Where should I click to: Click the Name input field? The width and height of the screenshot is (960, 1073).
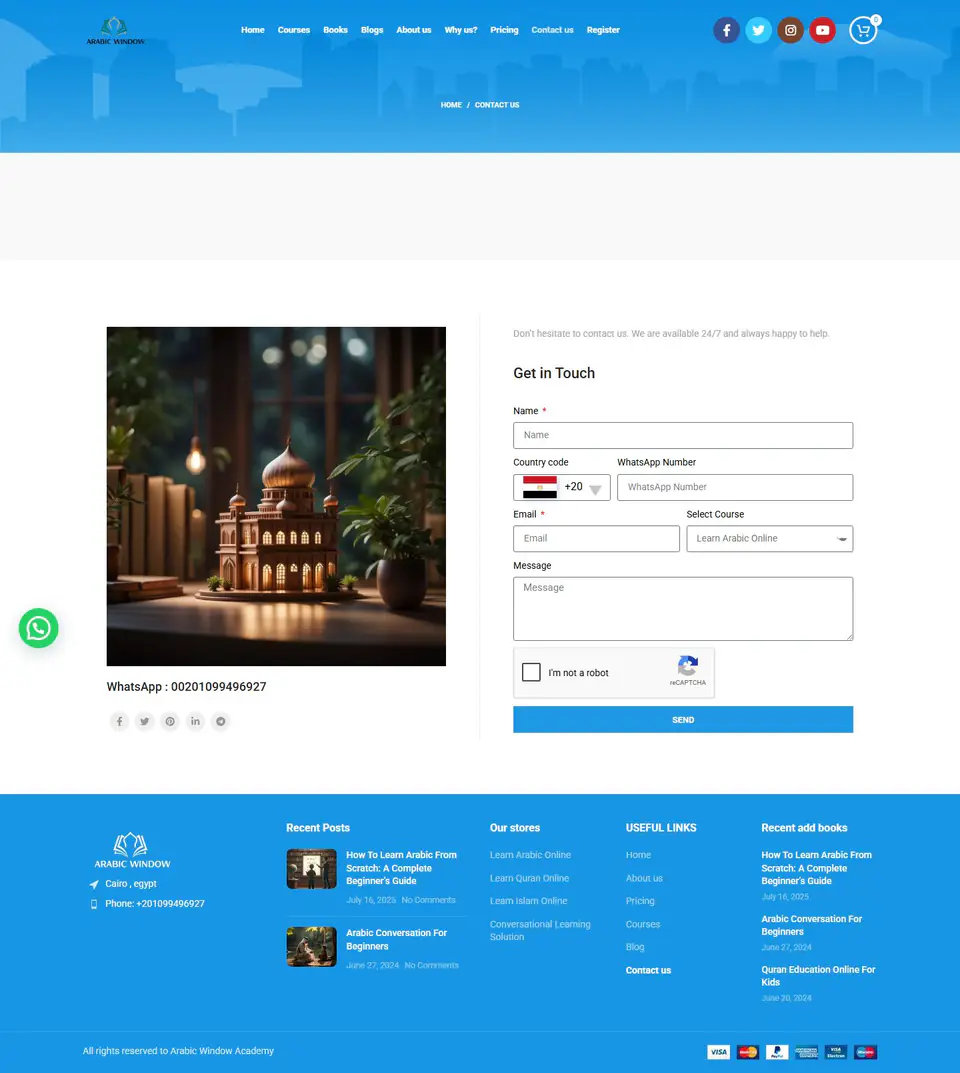[x=683, y=435]
